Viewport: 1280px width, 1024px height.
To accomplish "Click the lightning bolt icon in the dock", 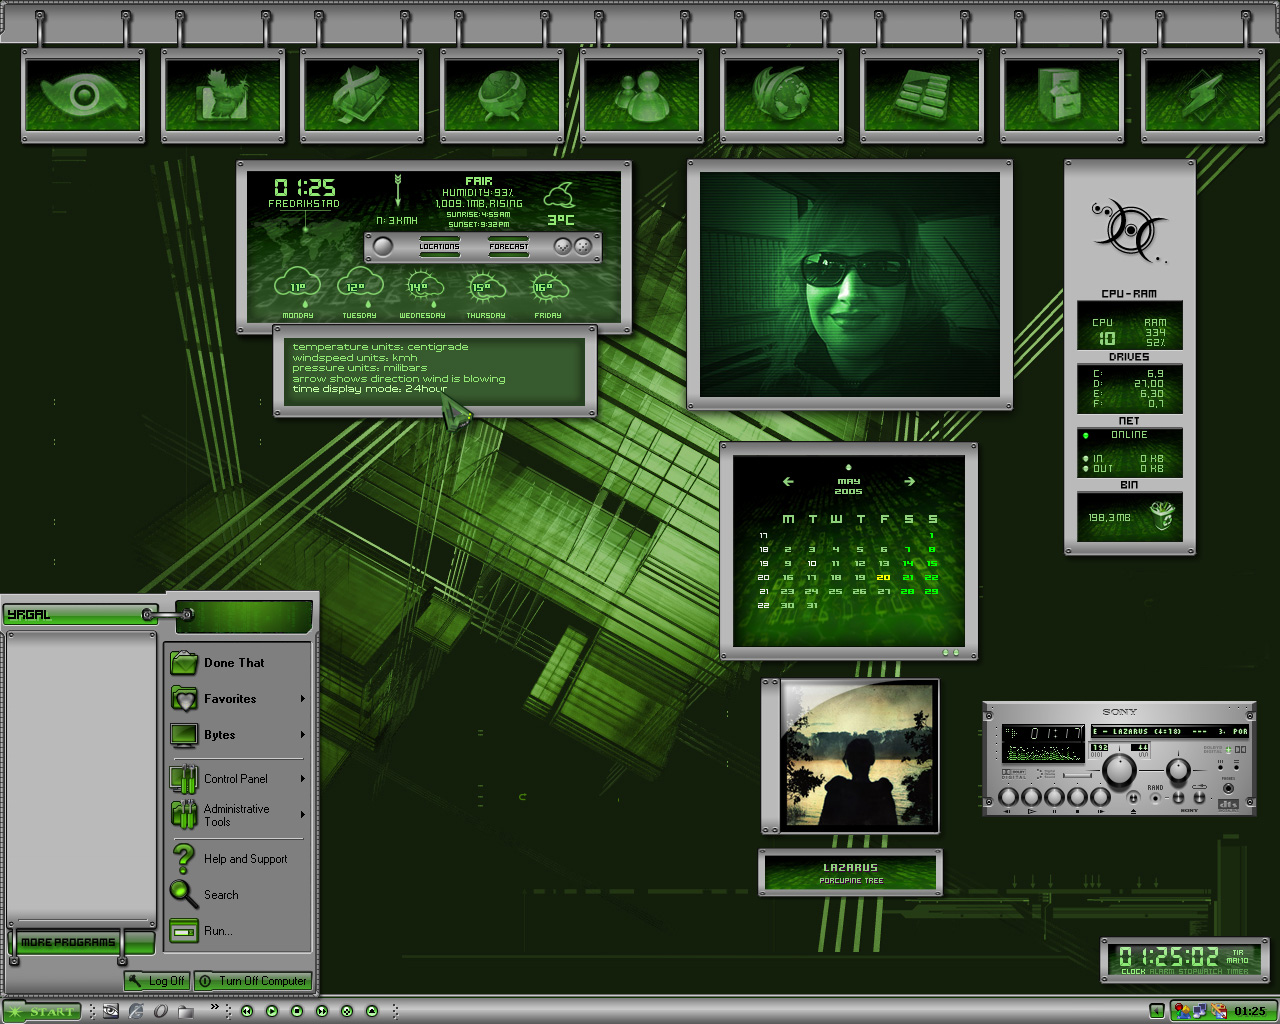I will tap(1201, 94).
